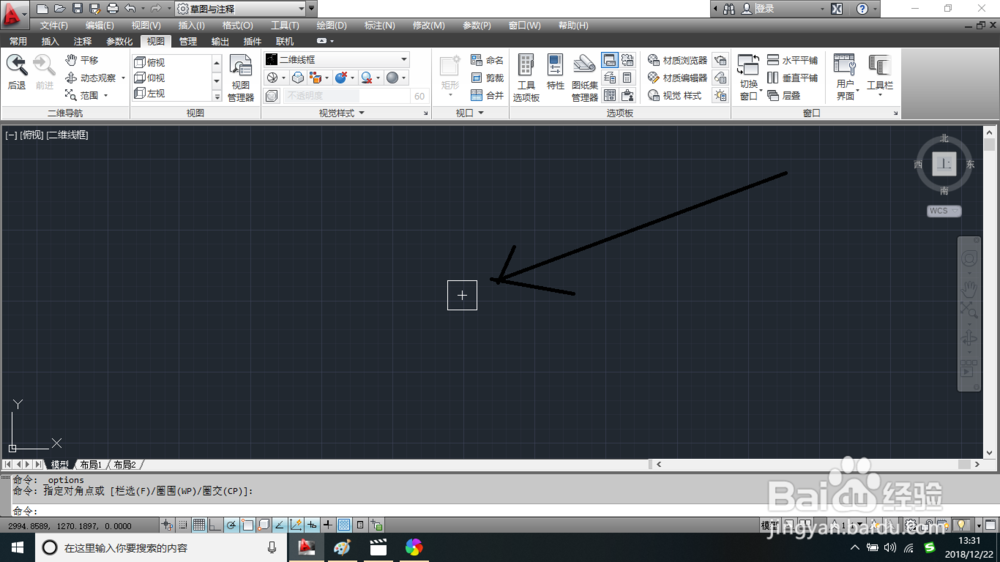Switch to the 注释 ribbon tab
The height and width of the screenshot is (562, 1000).
click(82, 41)
